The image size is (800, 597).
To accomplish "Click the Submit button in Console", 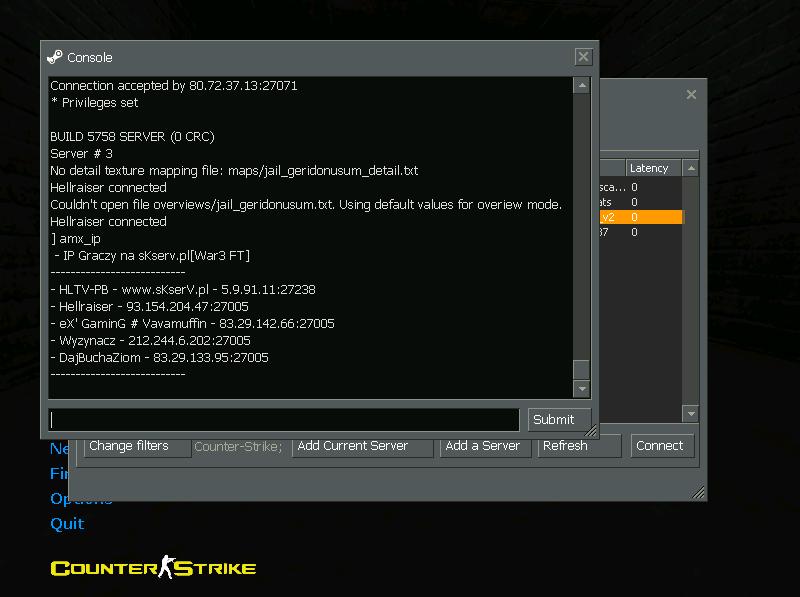I will [559, 419].
